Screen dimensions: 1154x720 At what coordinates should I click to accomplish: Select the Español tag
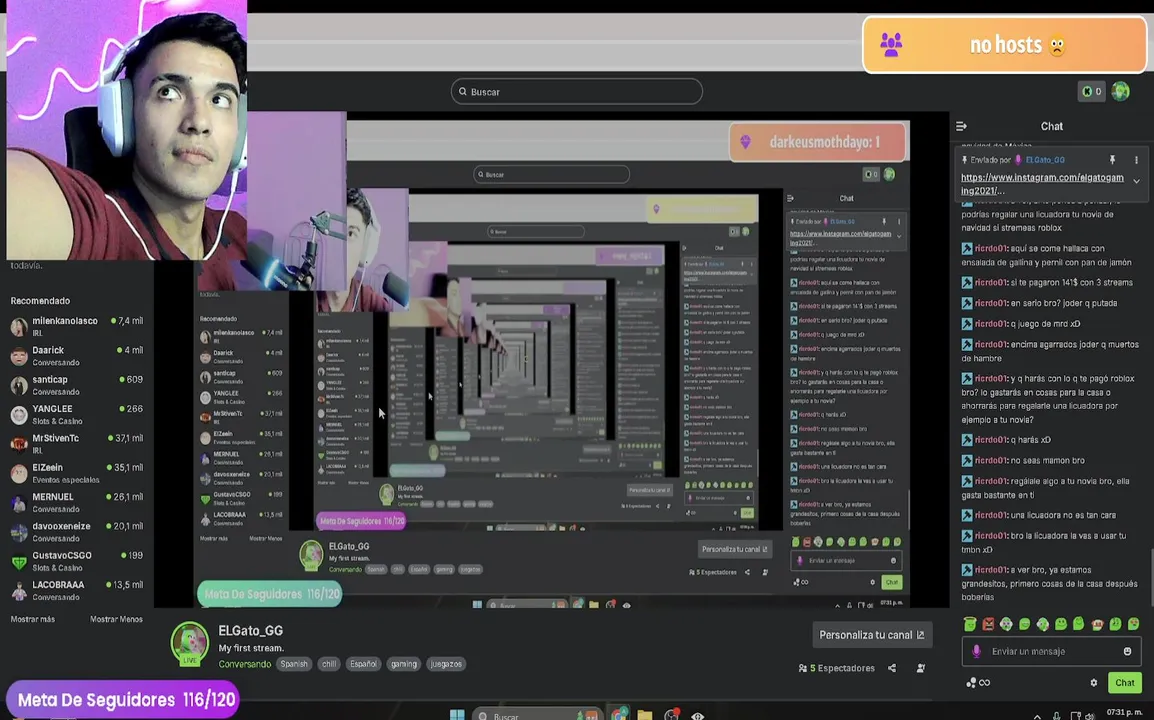tap(363, 664)
